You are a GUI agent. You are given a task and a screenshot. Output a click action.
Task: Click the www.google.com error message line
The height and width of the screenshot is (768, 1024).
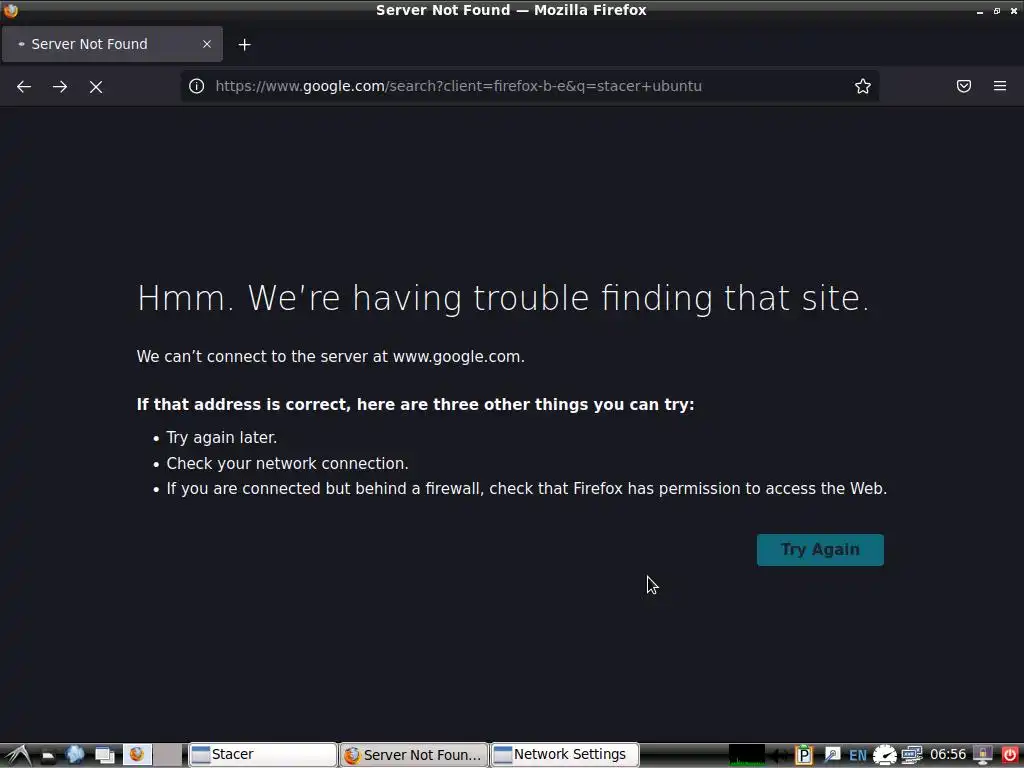coord(330,357)
